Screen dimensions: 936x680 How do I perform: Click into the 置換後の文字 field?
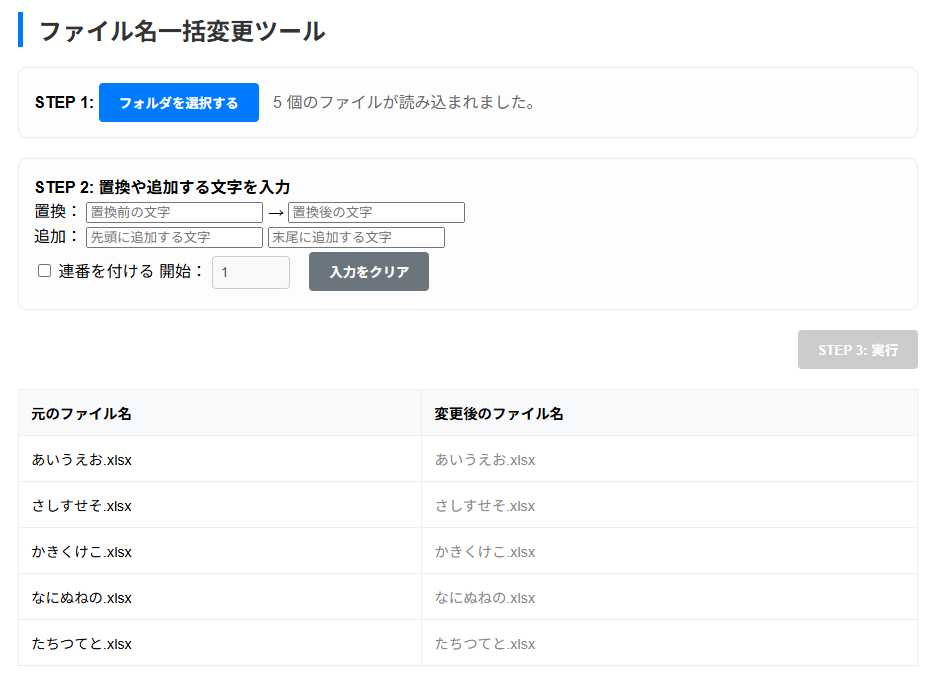click(x=376, y=213)
